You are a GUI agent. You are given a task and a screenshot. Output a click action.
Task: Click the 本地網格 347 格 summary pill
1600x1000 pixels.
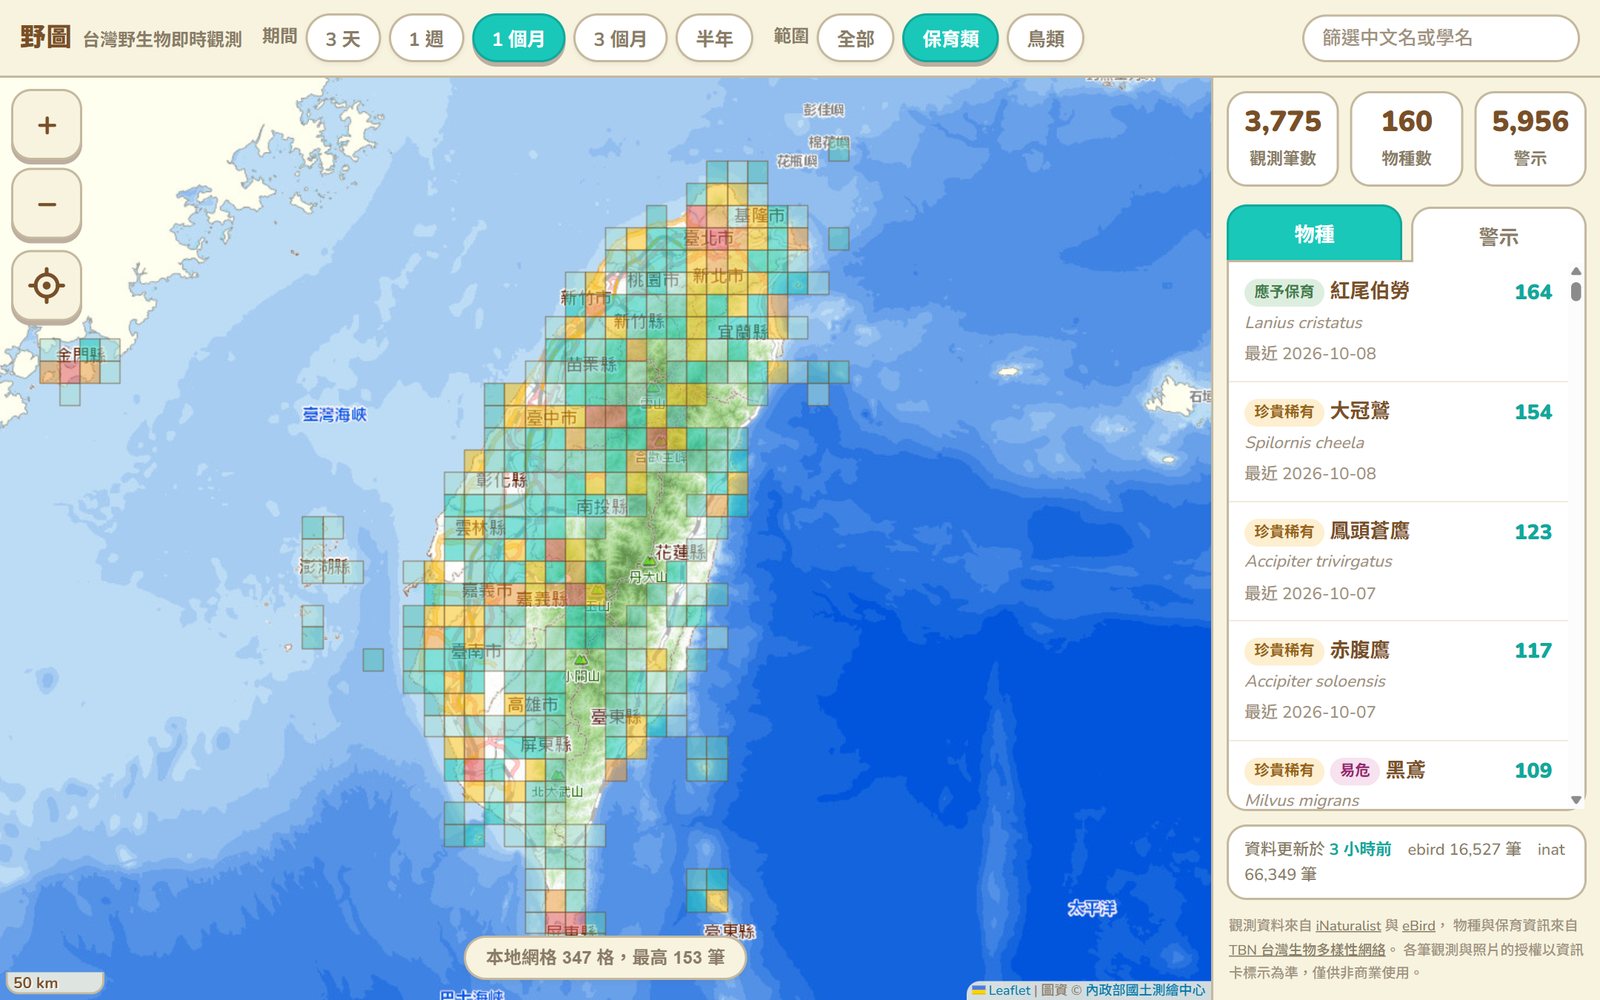coord(605,957)
